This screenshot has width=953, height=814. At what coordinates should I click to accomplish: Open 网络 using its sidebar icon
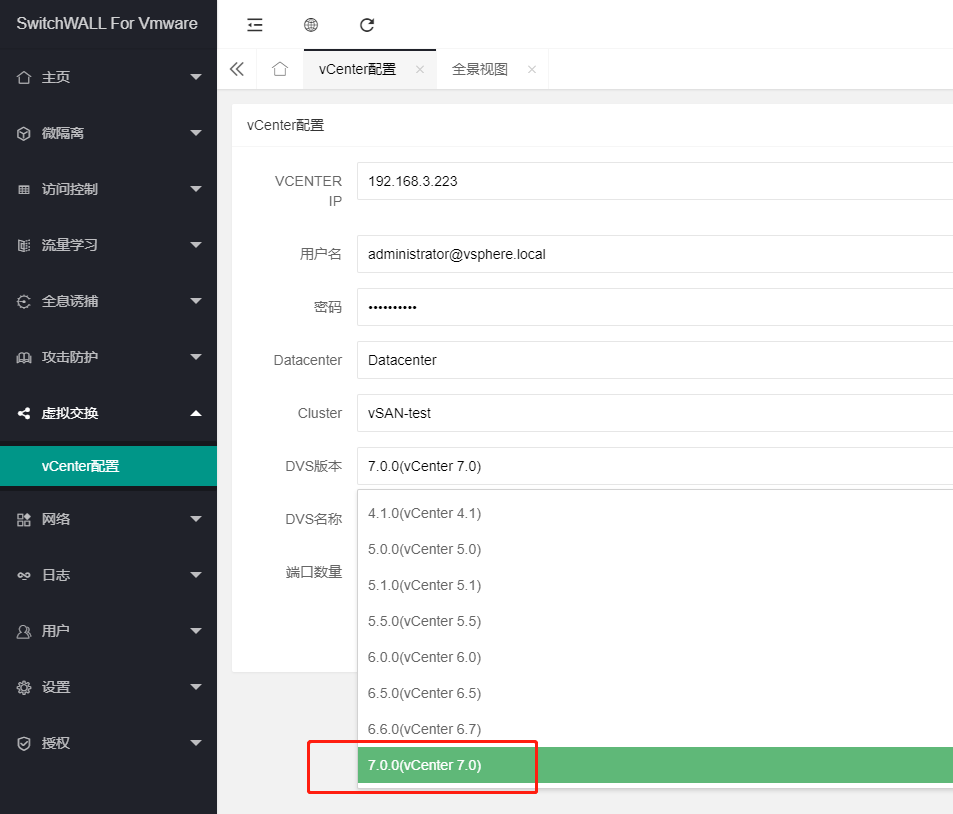point(24,519)
